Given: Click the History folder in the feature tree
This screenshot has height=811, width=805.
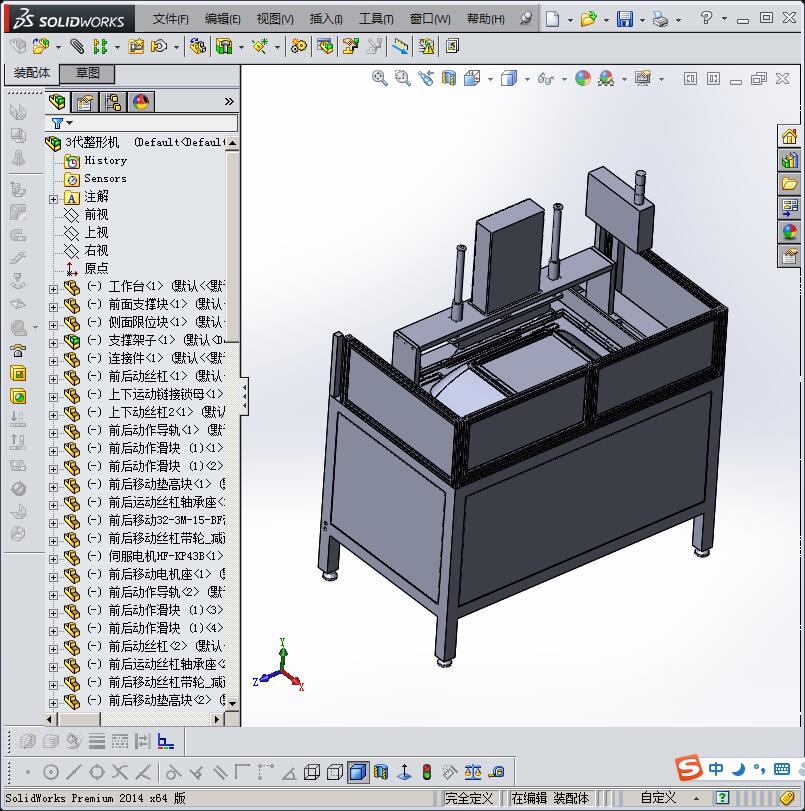Looking at the screenshot, I should click(105, 161).
